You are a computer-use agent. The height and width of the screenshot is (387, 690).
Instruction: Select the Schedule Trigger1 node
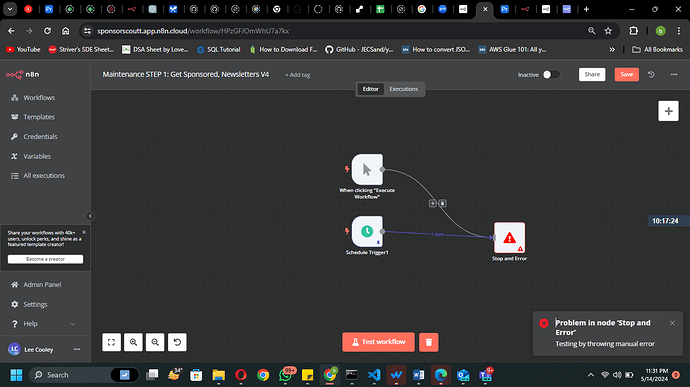click(x=367, y=231)
